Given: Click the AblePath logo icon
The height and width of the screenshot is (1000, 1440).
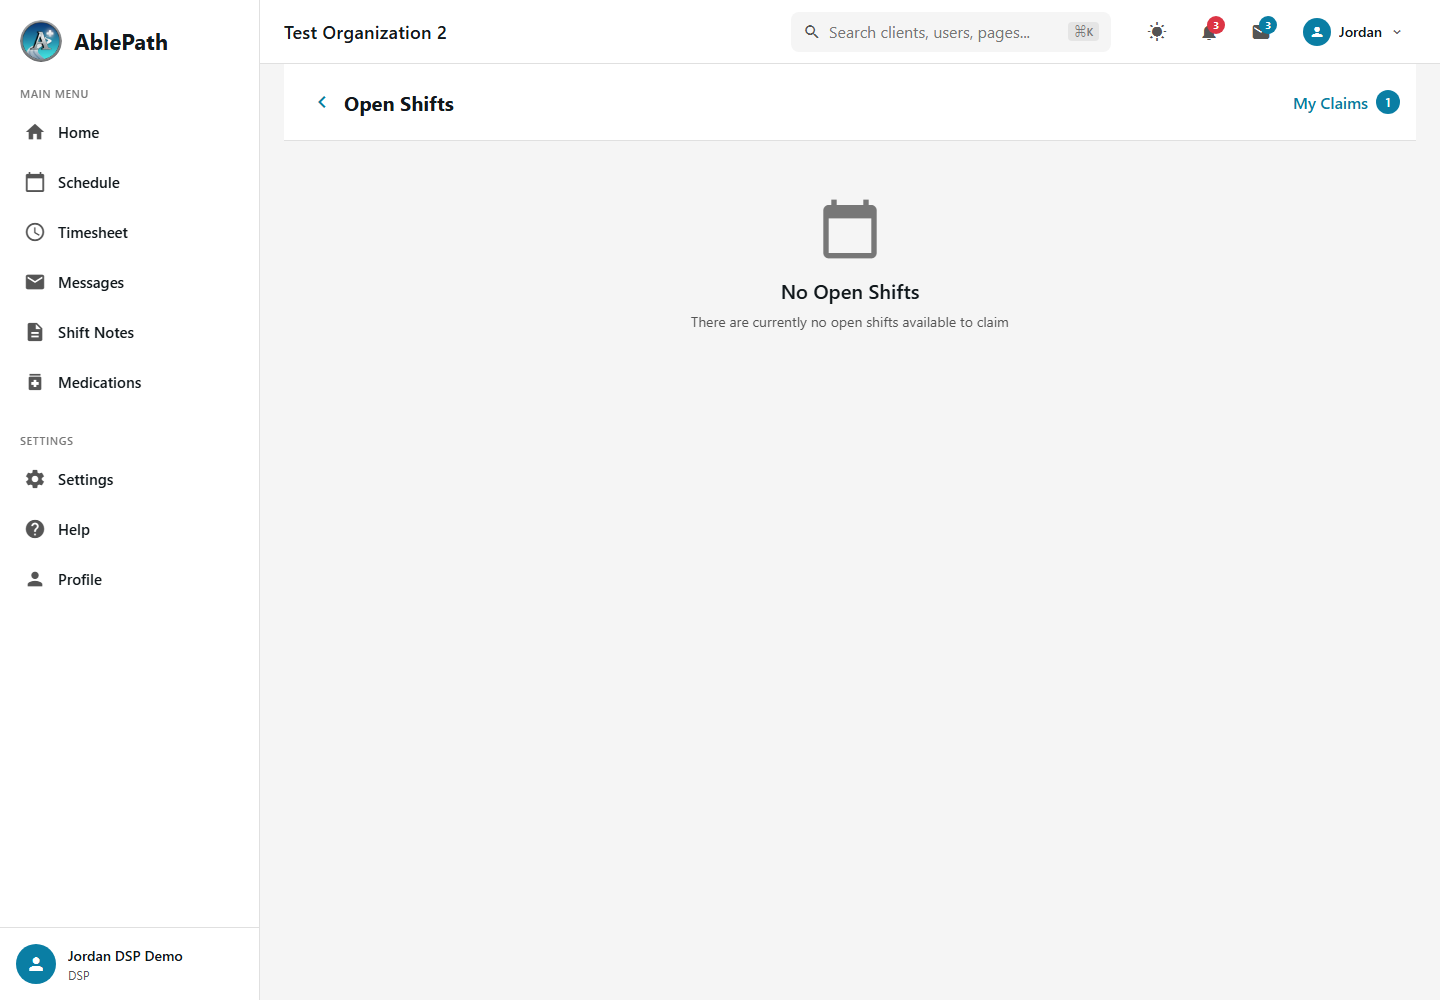Looking at the screenshot, I should coord(41,41).
